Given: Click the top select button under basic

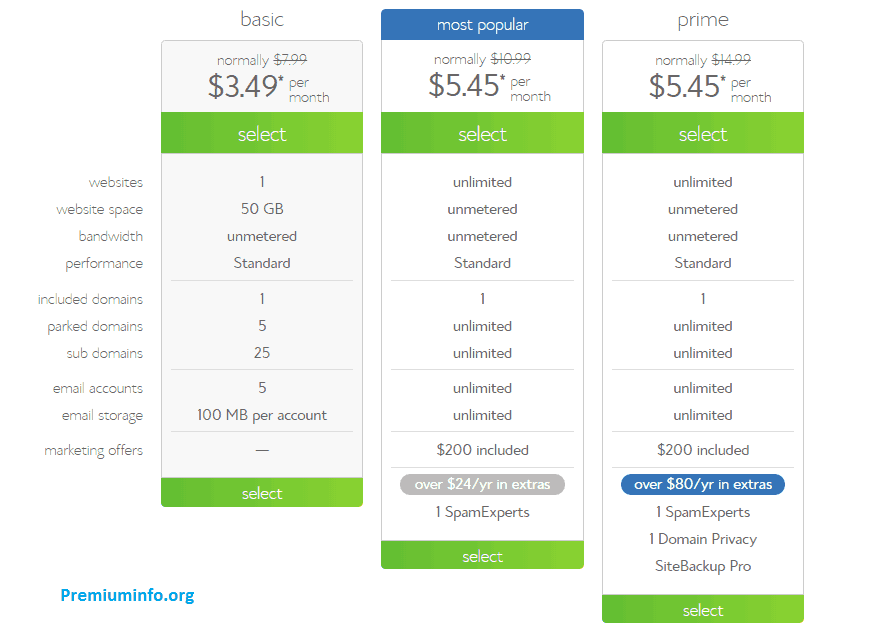Looking at the screenshot, I should [x=262, y=134].
